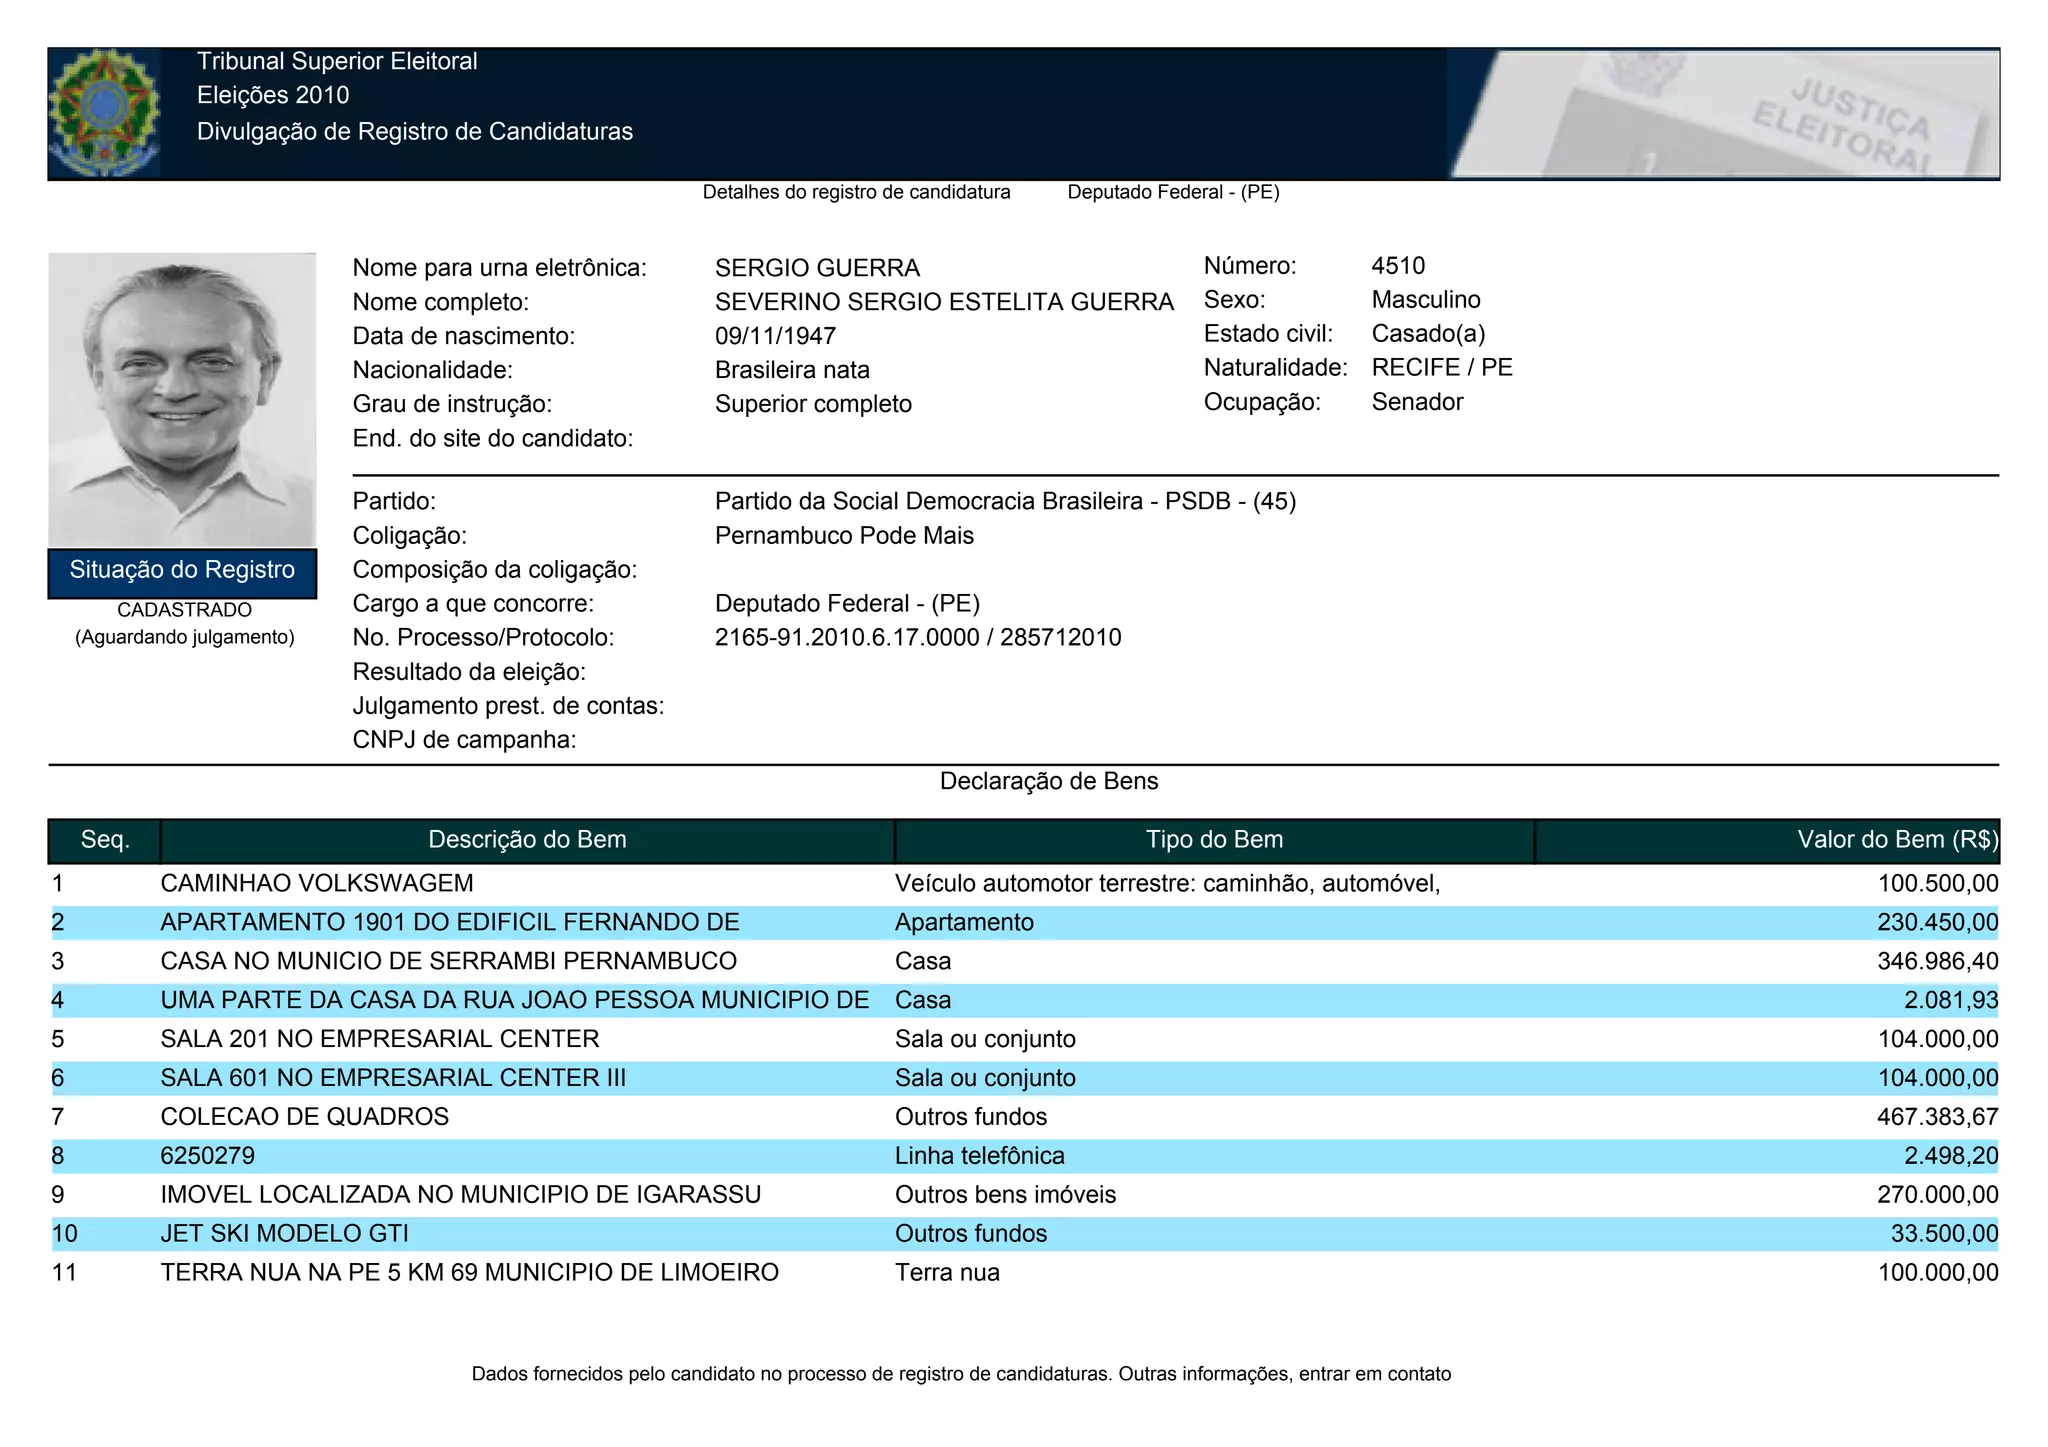The image size is (2048, 1447).
Task: Click the value 467.383,67
Action: (x=1937, y=1117)
